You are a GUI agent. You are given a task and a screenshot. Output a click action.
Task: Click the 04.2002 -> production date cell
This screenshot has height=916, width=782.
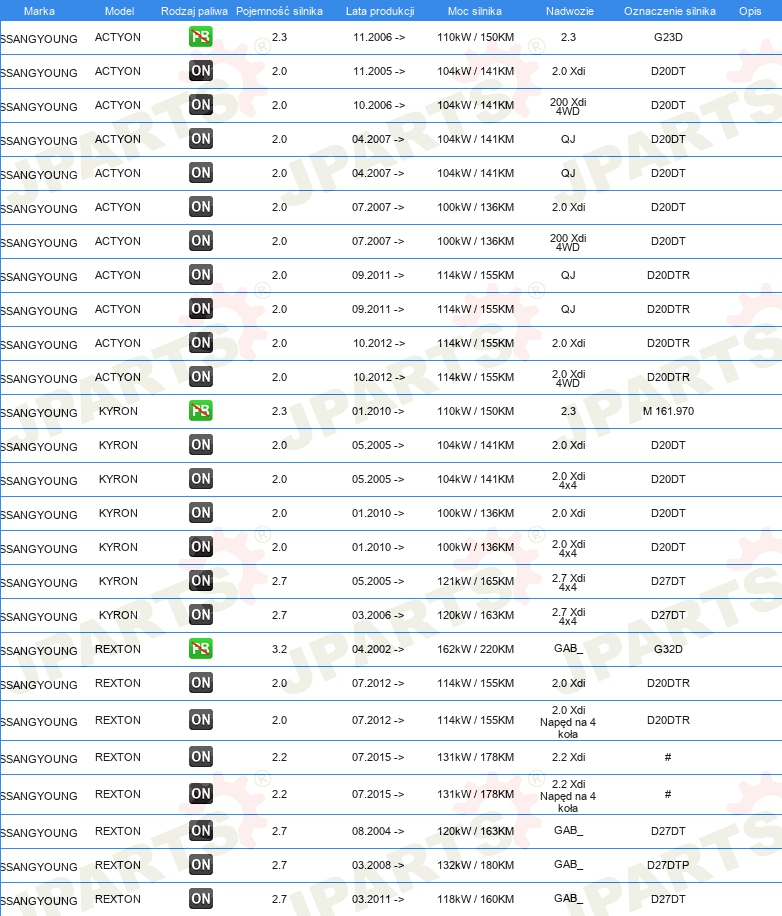coord(378,649)
